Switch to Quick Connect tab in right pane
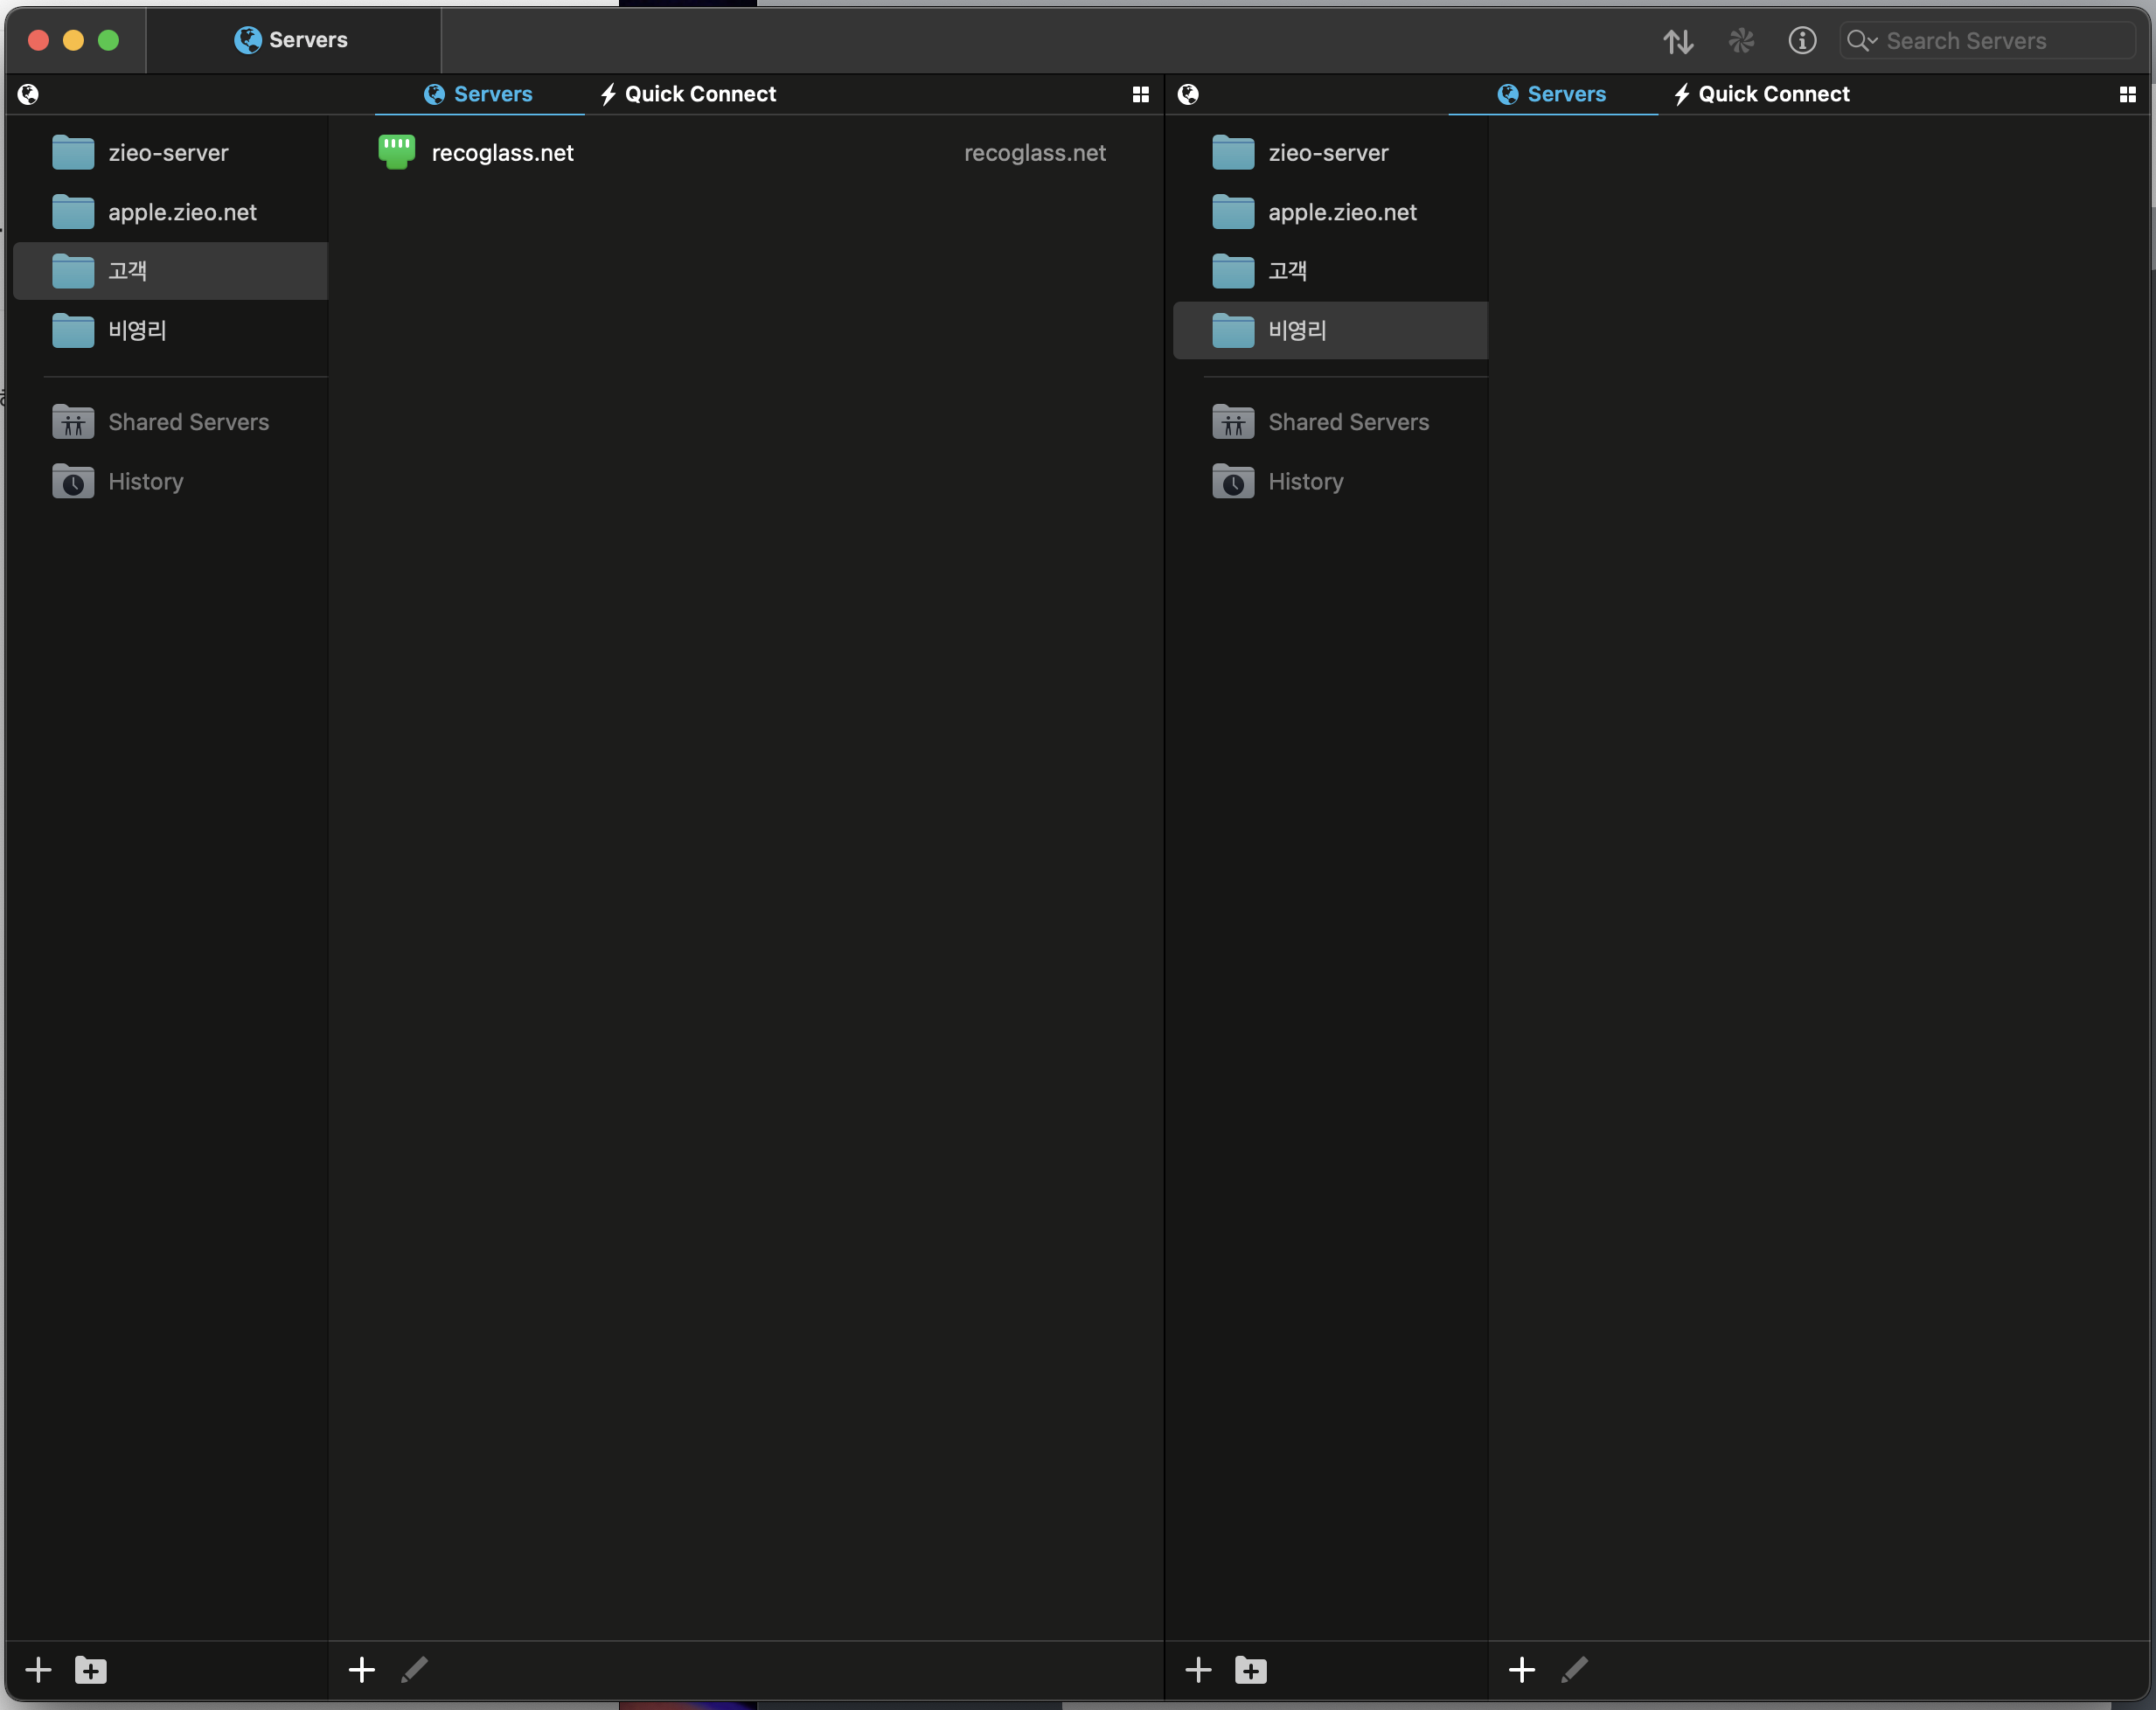This screenshot has height=1710, width=2156. tap(1761, 94)
